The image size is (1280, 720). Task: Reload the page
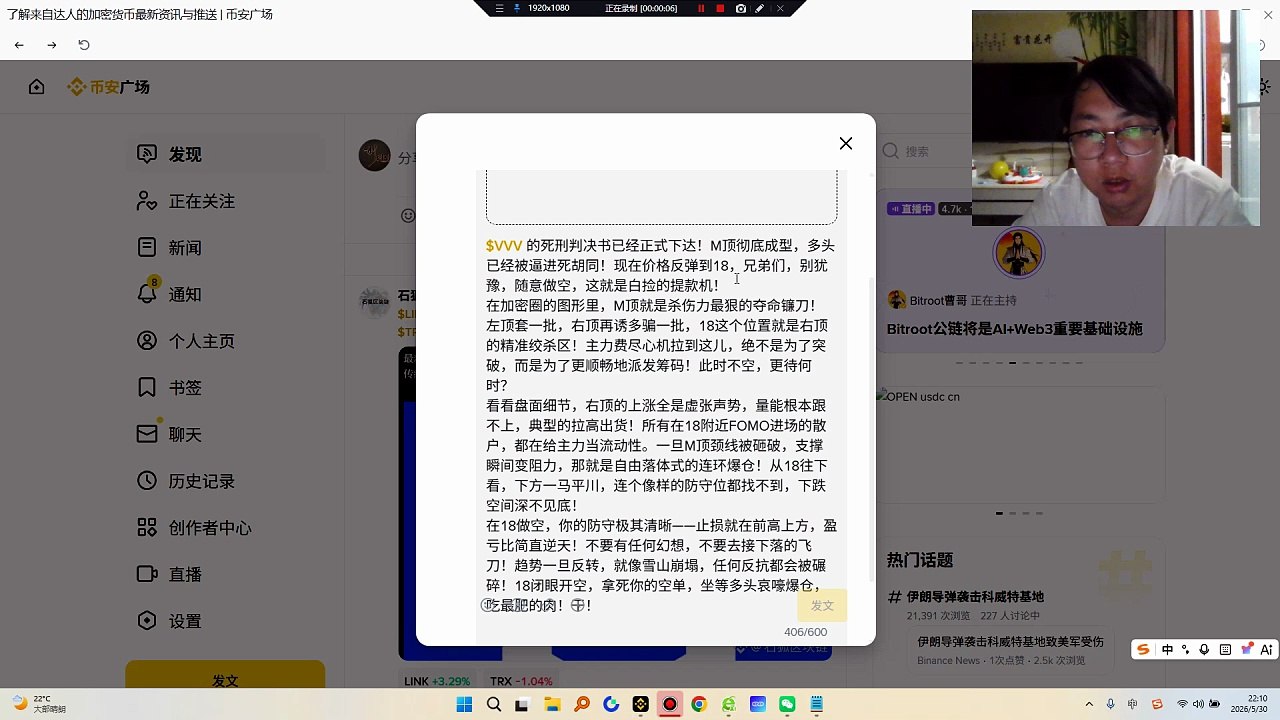tap(84, 45)
